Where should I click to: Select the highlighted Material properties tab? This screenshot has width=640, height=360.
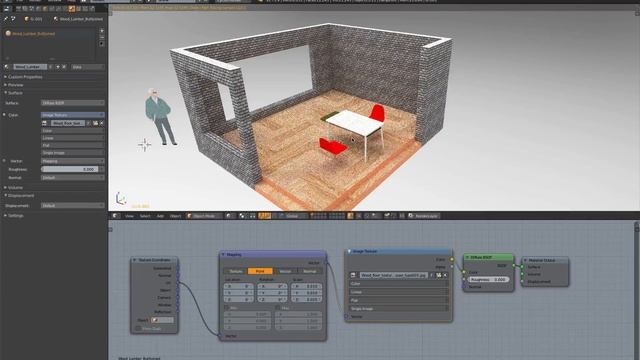point(71,9)
